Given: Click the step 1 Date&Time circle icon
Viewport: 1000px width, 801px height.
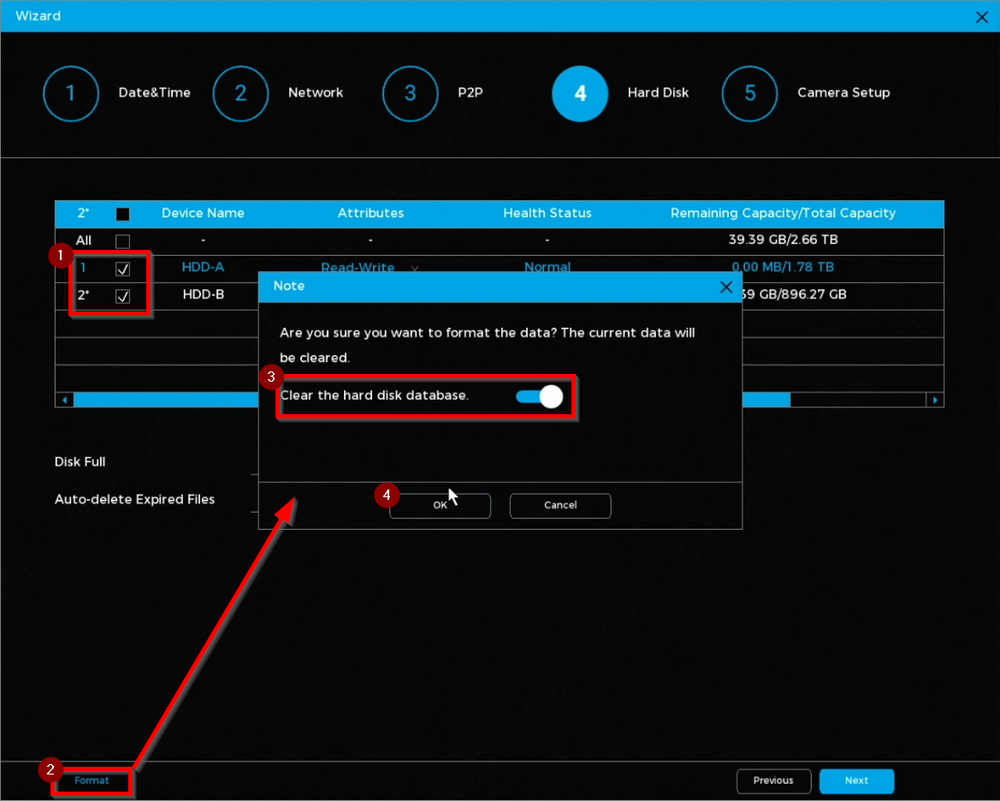Looking at the screenshot, I should pos(71,93).
